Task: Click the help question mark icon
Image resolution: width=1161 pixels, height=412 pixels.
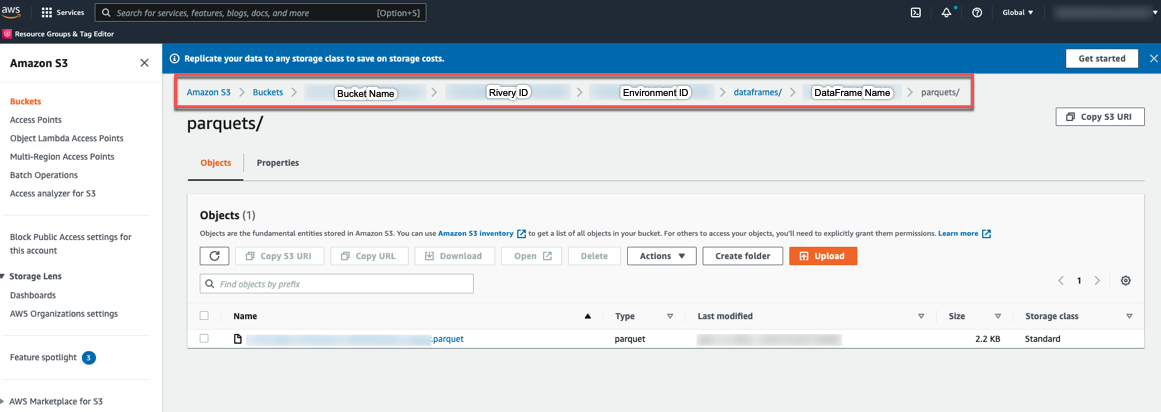Action: 977,13
